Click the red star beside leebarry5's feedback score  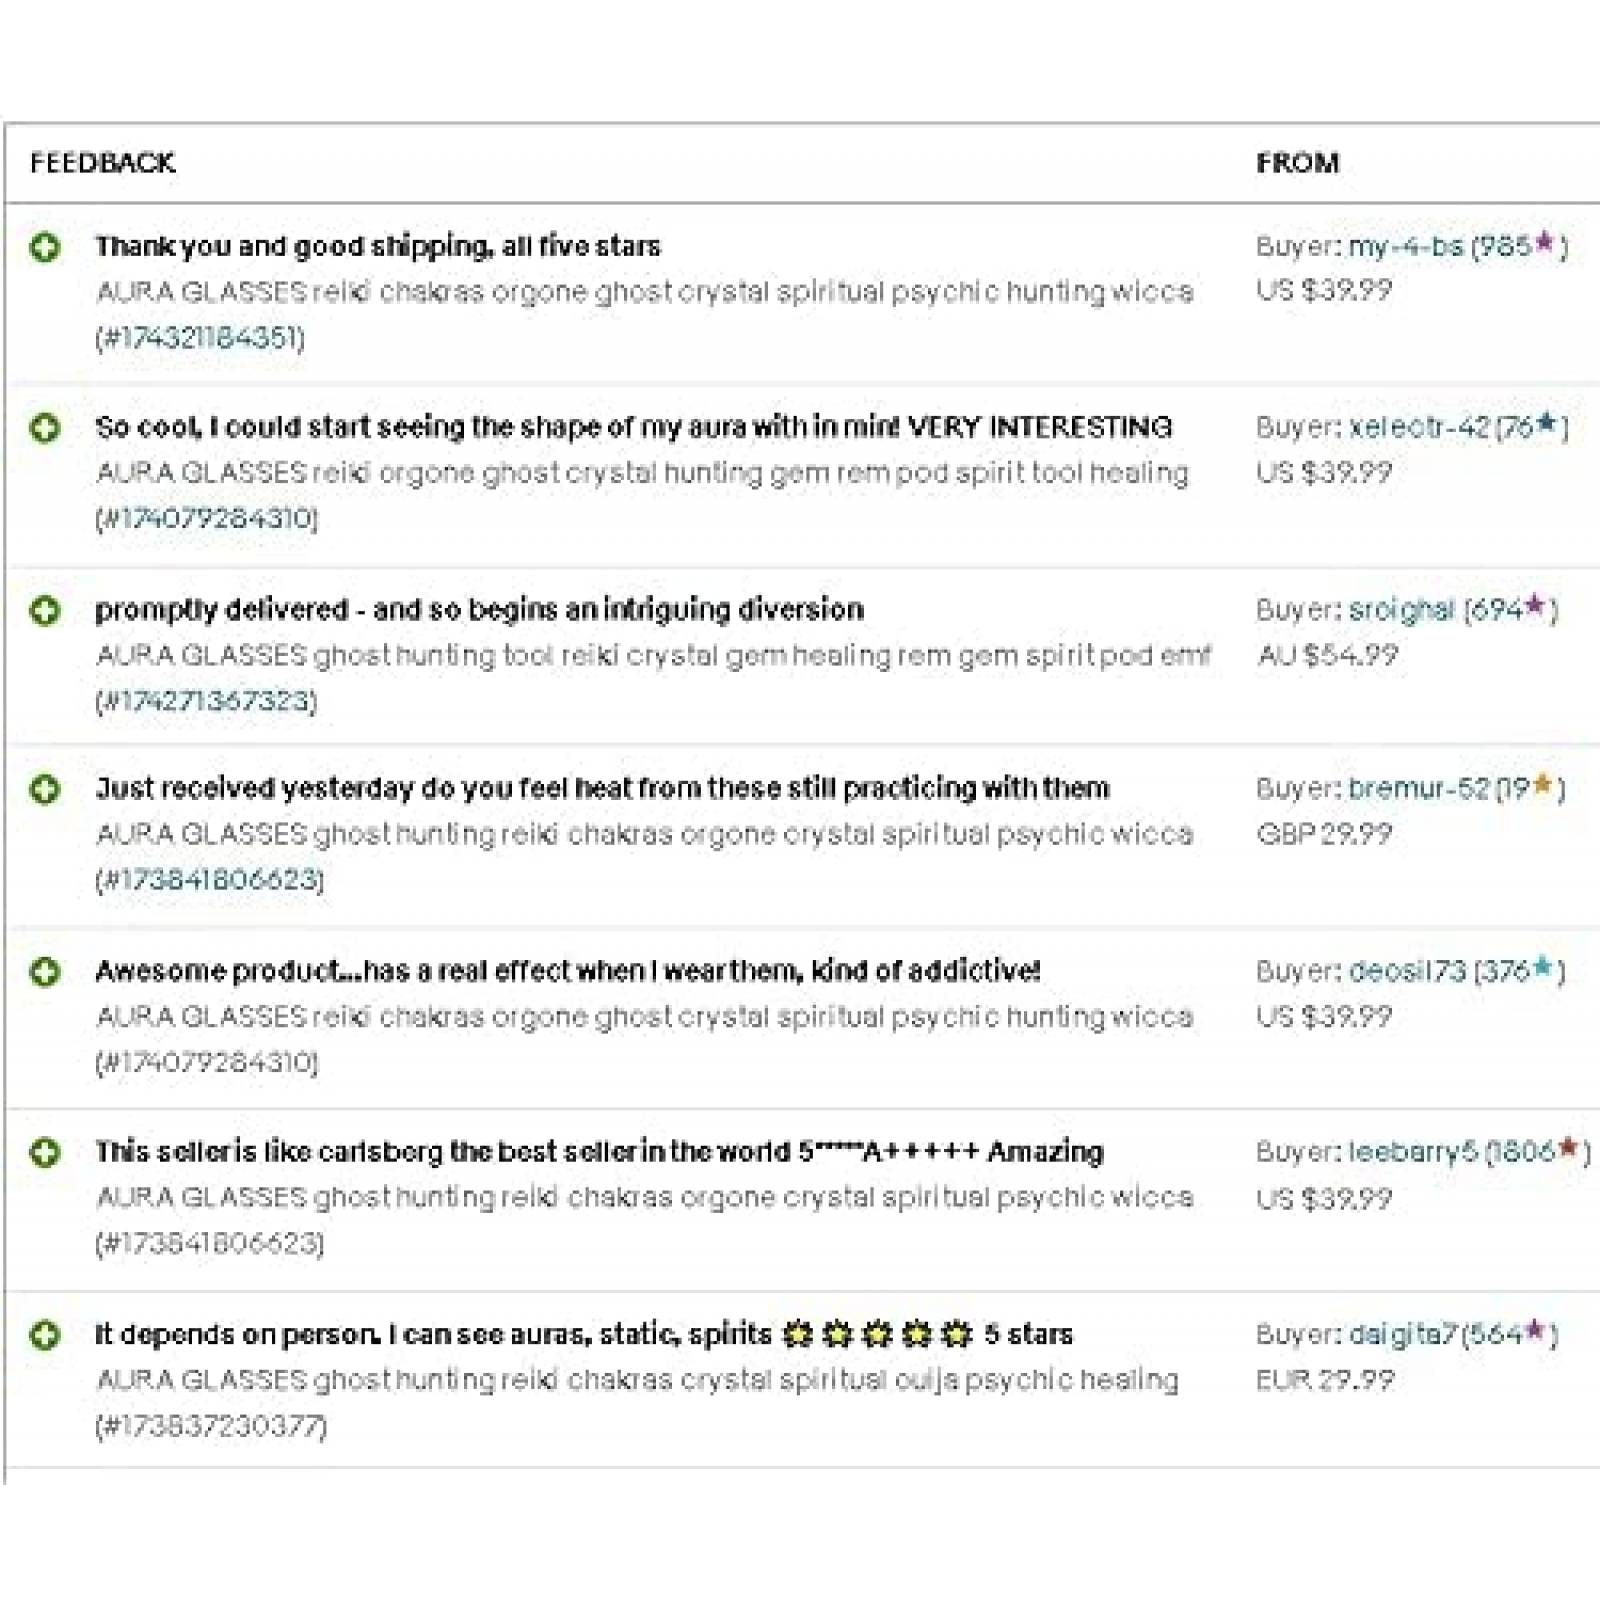1568,1148
